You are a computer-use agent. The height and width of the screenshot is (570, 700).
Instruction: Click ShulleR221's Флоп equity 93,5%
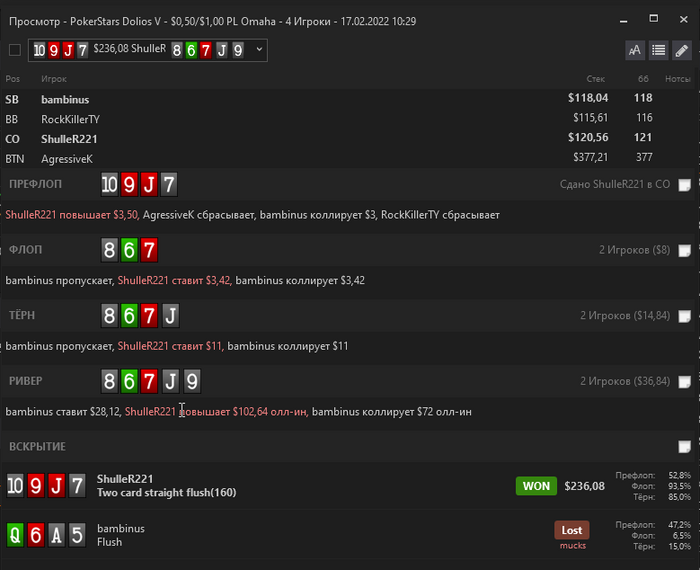click(679, 486)
